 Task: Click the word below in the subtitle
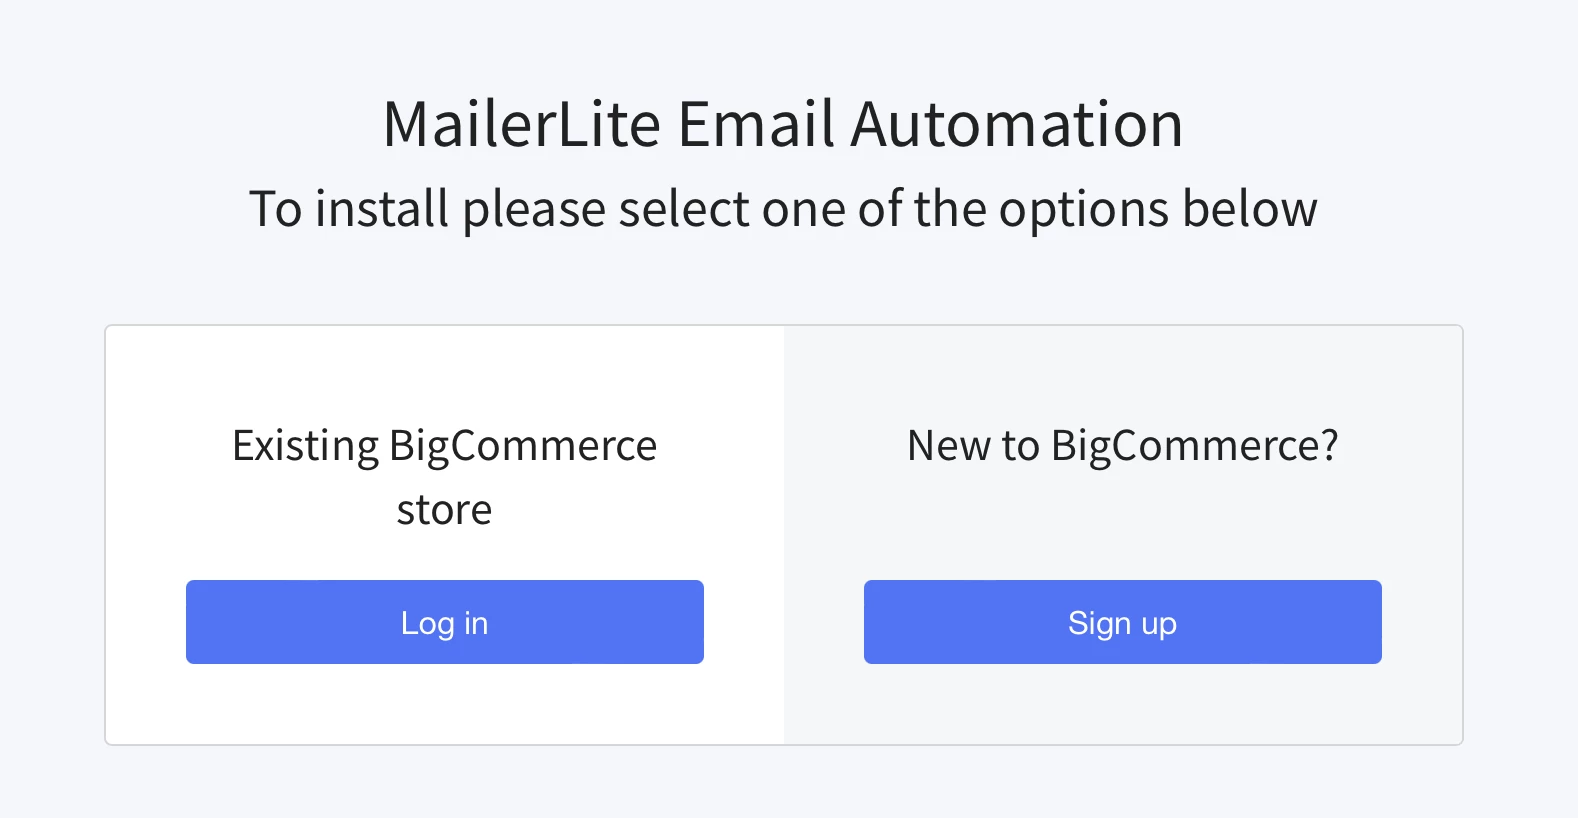[1250, 209]
